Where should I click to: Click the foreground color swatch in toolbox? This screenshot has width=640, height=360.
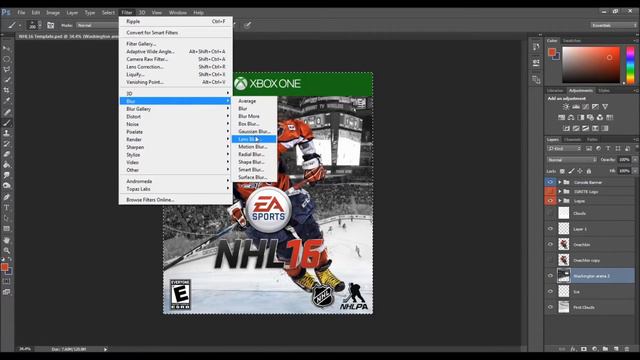pos(4,267)
